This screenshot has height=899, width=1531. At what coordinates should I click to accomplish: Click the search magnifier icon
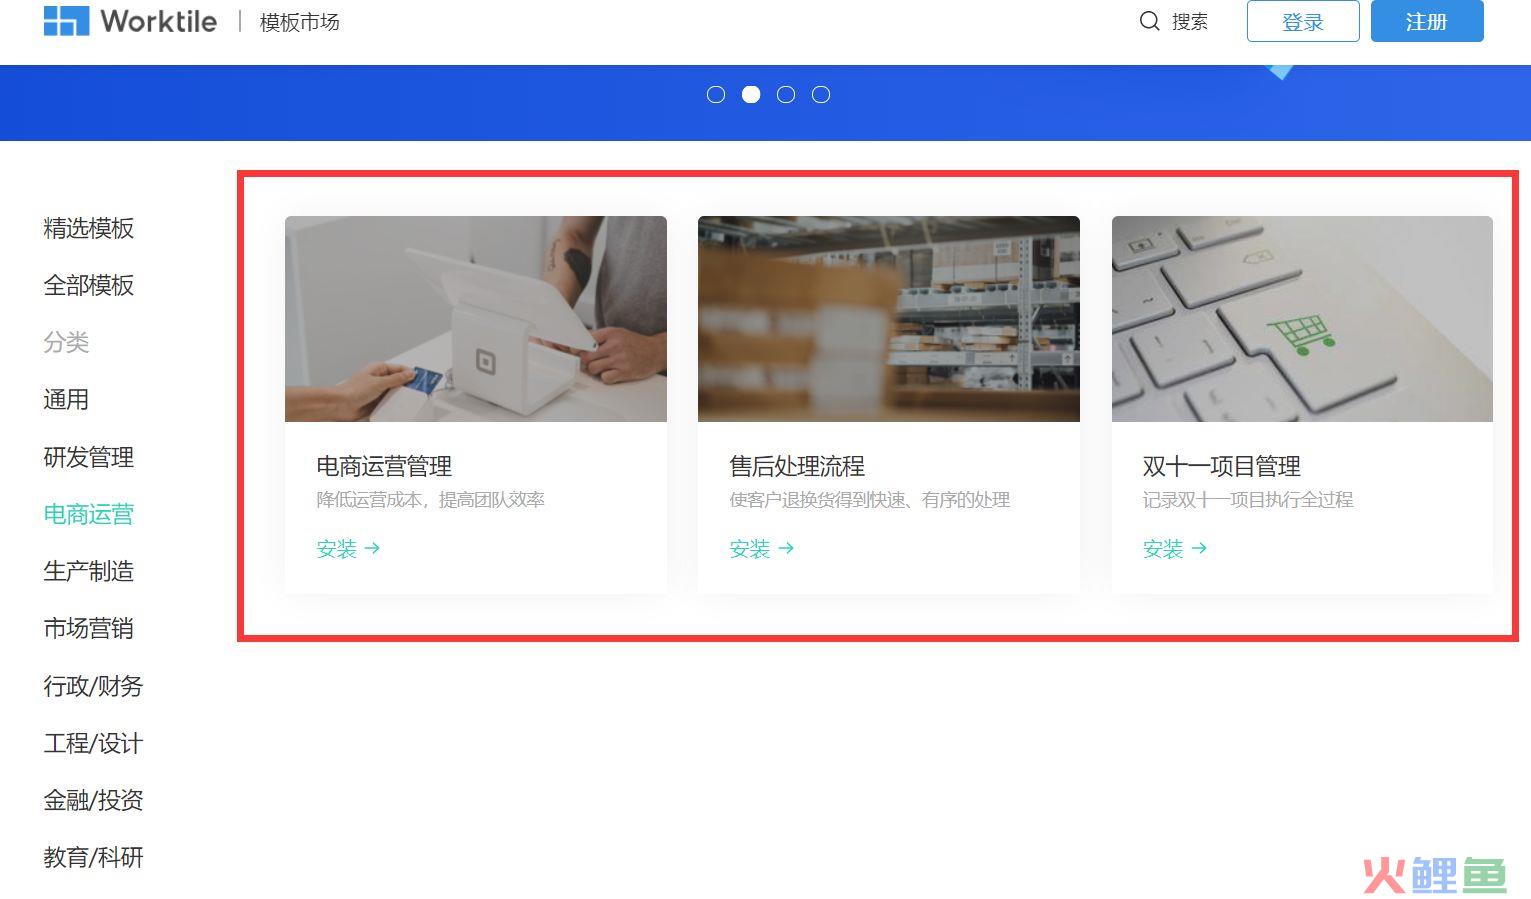[1150, 21]
